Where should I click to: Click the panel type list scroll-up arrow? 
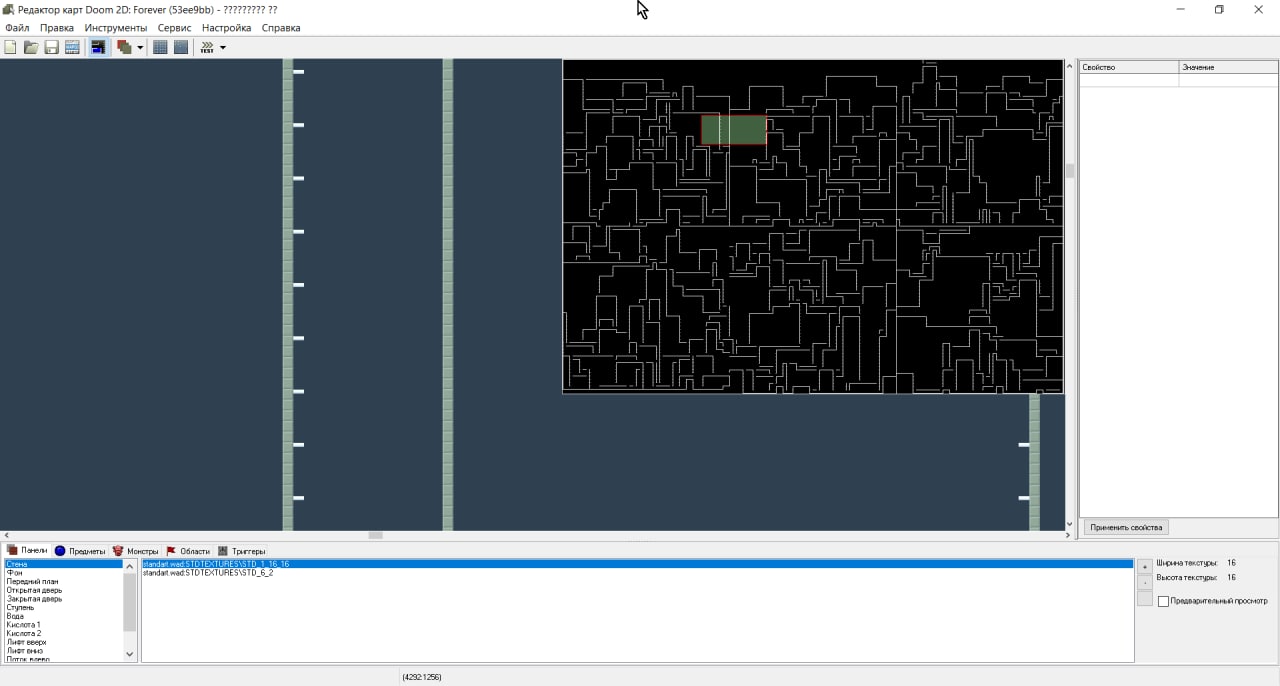129,566
